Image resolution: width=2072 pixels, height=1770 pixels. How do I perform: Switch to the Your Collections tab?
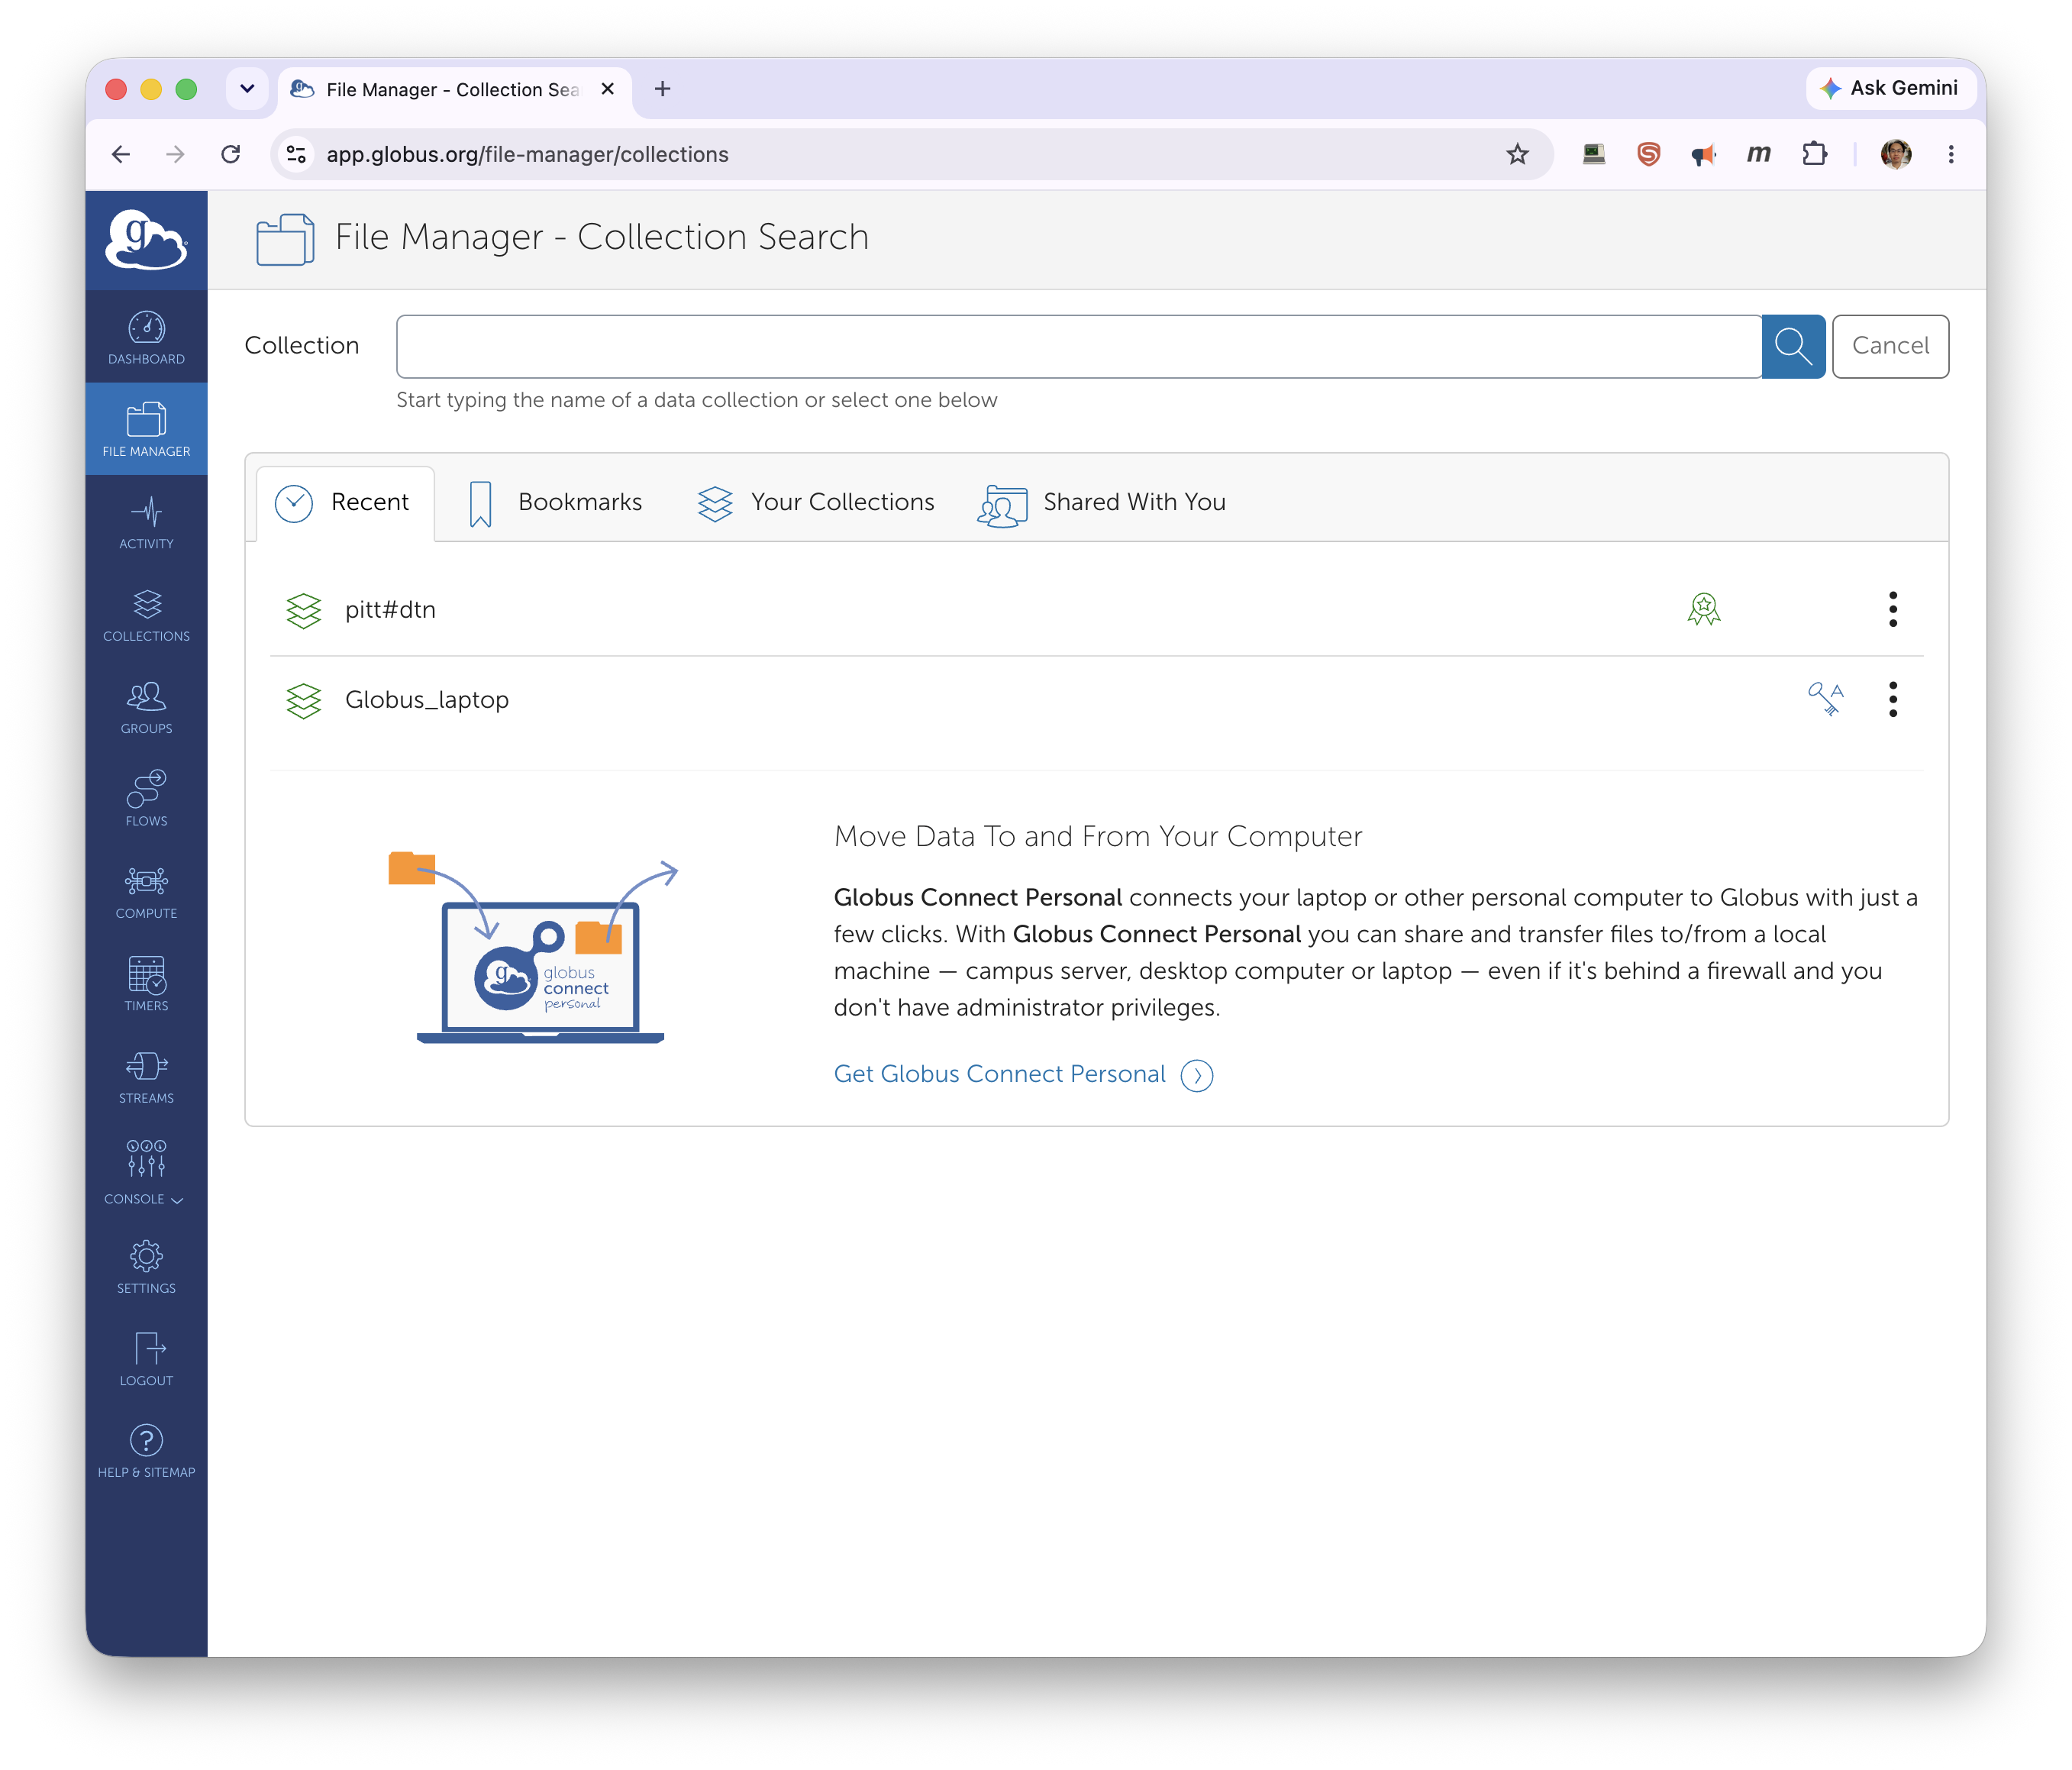coord(816,503)
